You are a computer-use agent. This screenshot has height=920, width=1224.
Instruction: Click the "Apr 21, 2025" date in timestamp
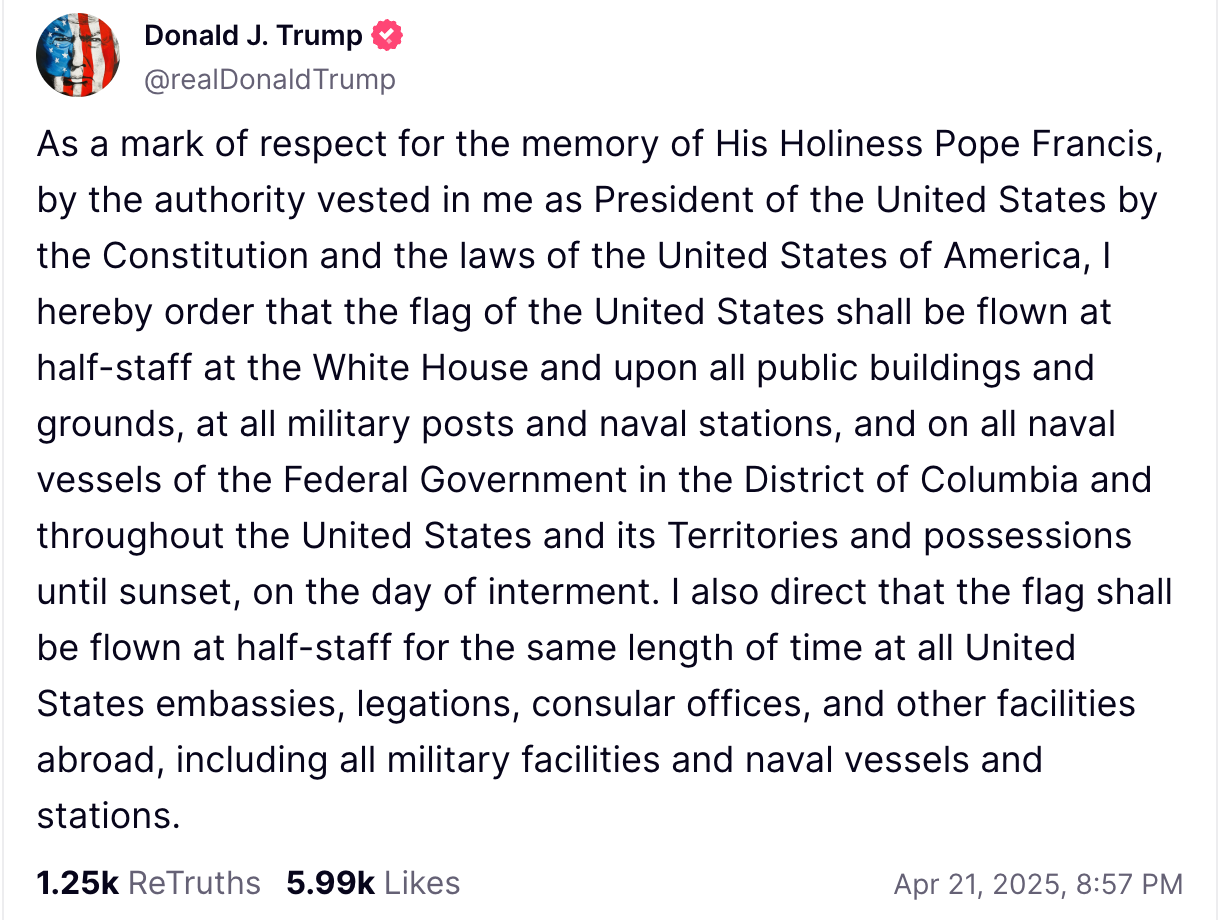pos(975,884)
